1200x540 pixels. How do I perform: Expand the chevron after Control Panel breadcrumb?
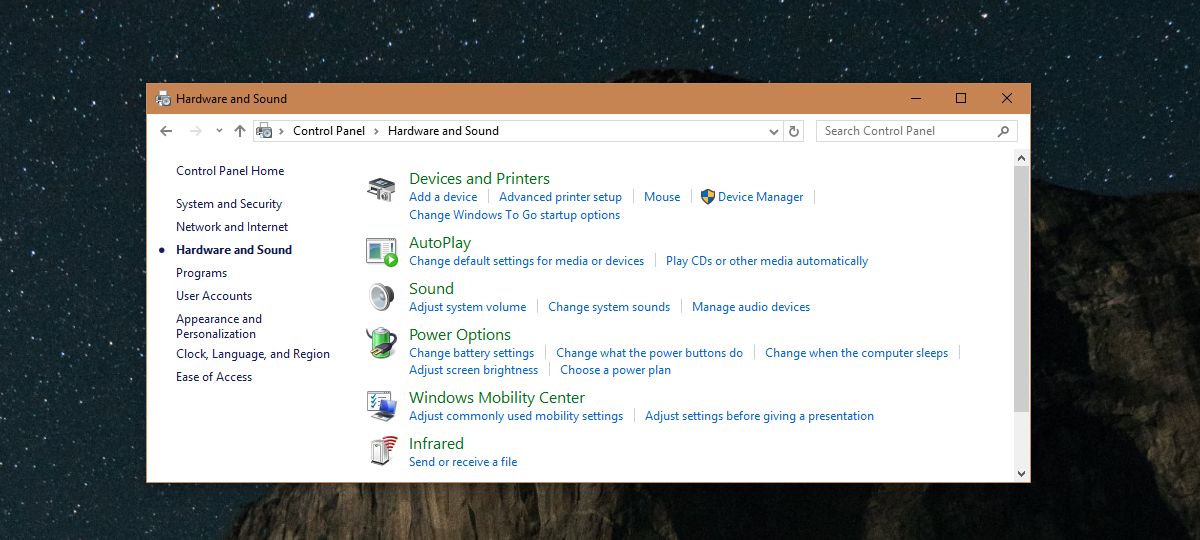[x=376, y=131]
